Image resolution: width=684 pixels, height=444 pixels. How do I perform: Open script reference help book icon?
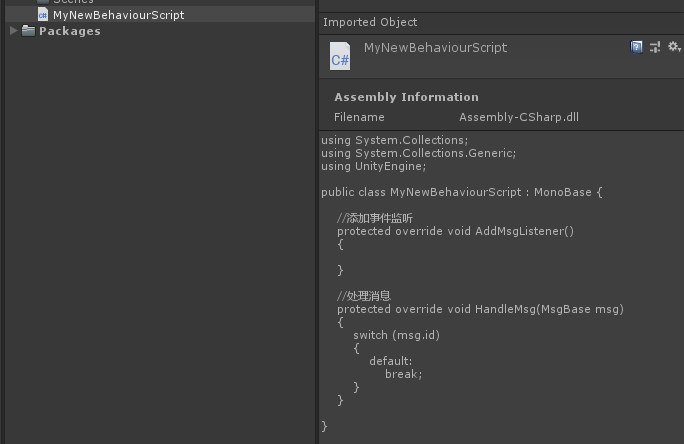click(x=637, y=47)
